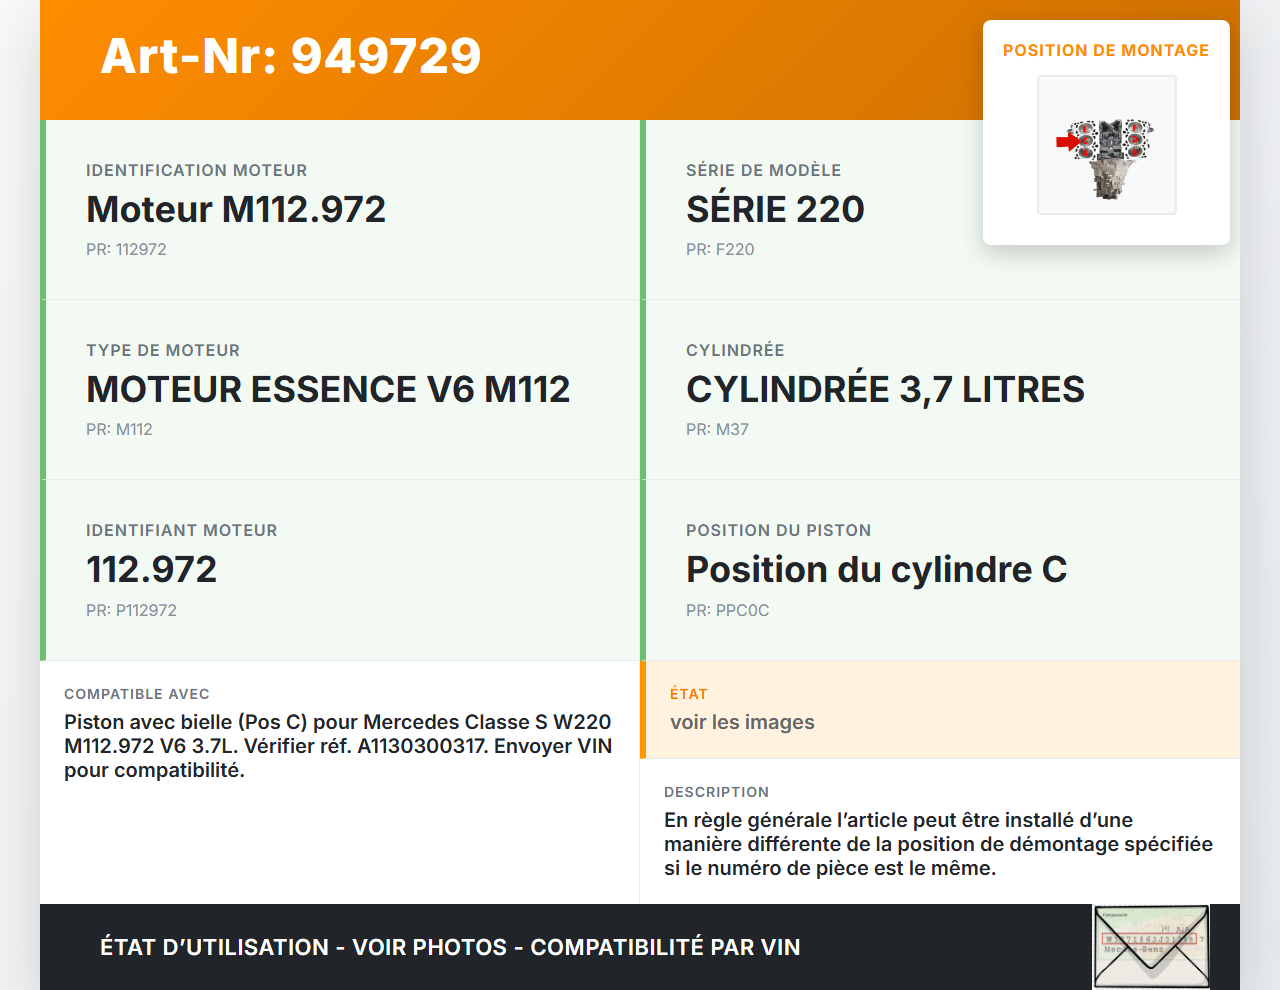
Task: Click the Piston avec bielle compatibility paragraph
Action: pos(338,746)
